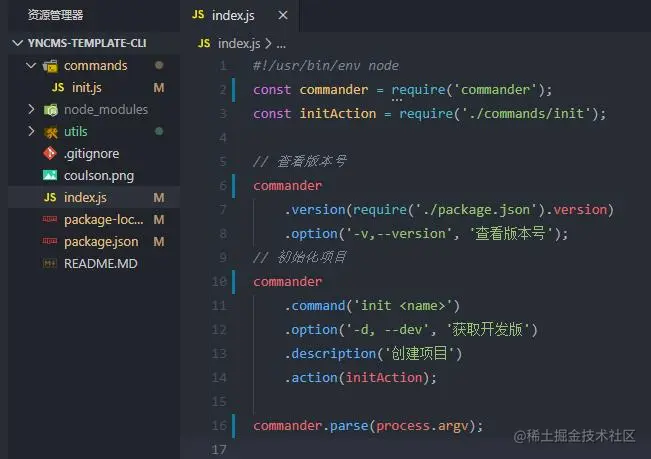Click the JS icon on the index.js tab
The height and width of the screenshot is (459, 651).
point(198,15)
